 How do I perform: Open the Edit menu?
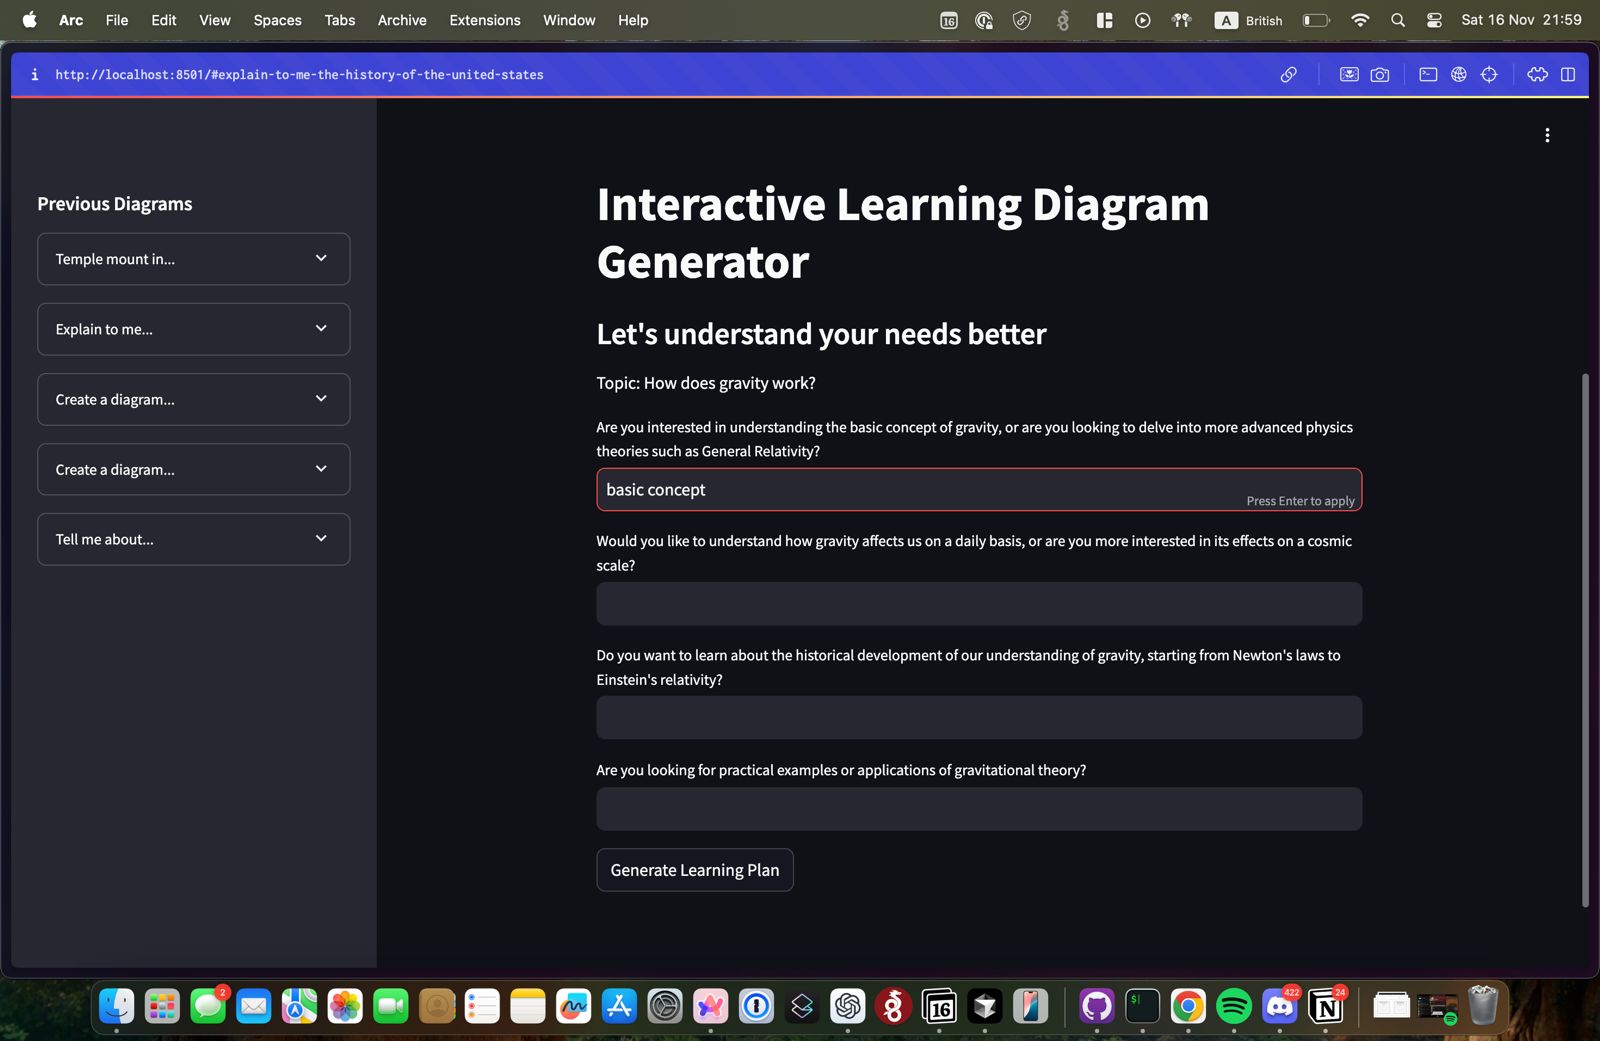click(x=164, y=20)
